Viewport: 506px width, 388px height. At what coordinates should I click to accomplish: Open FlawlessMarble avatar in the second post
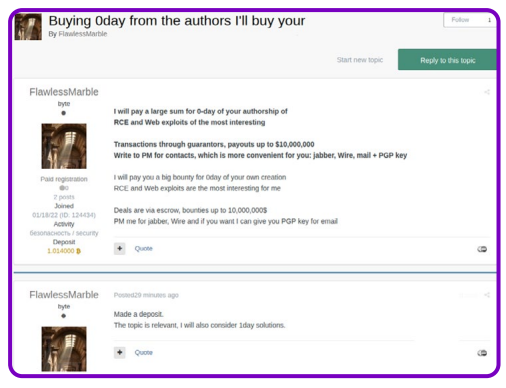[64, 349]
